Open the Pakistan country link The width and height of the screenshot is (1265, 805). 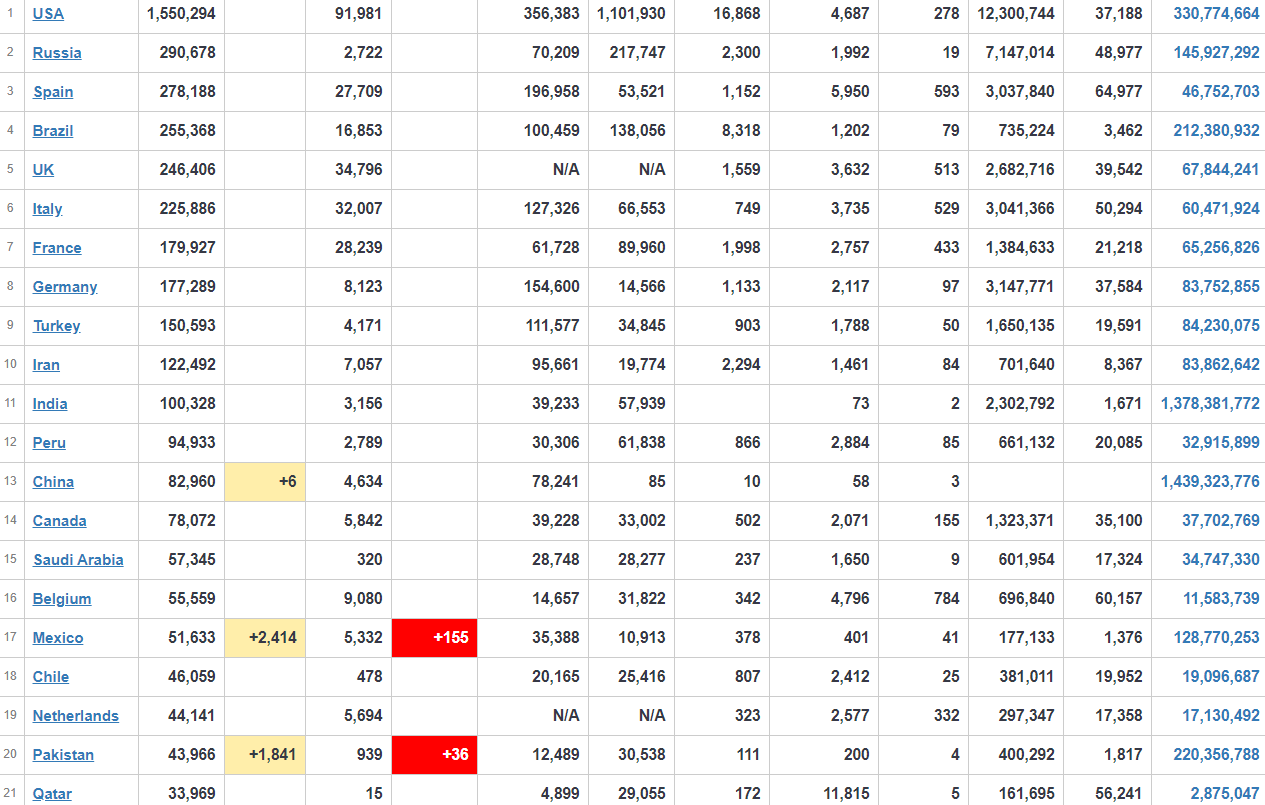pos(63,755)
